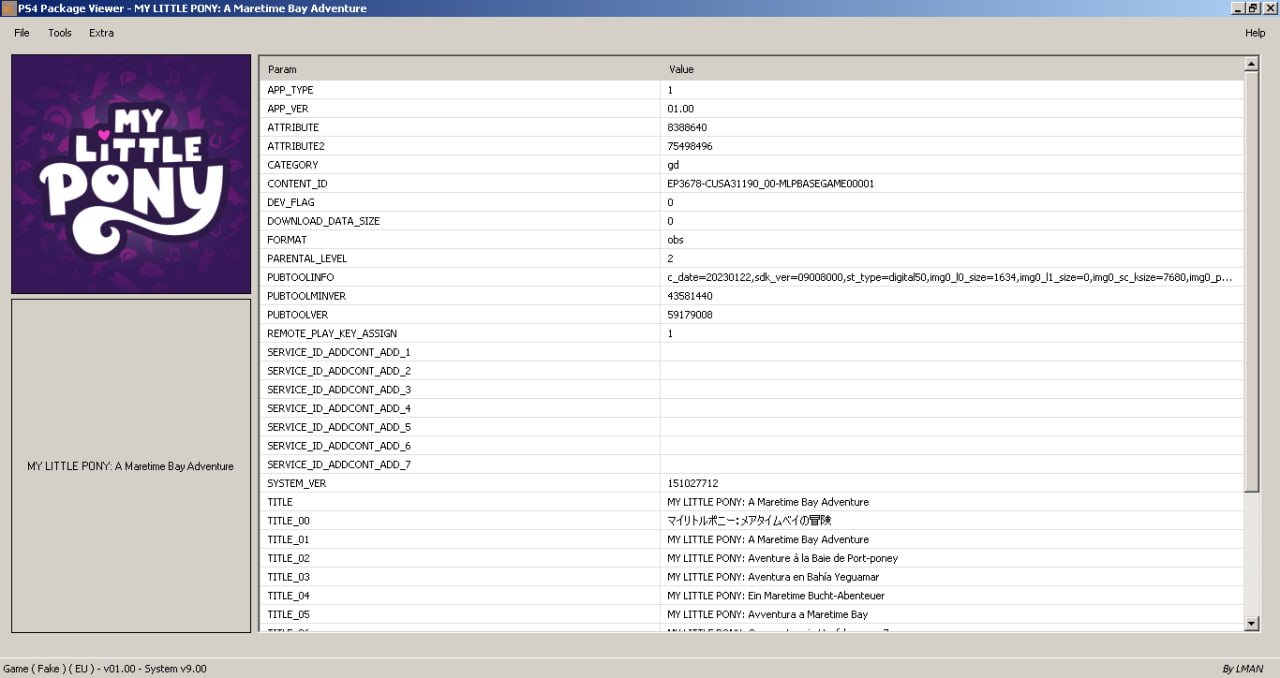The width and height of the screenshot is (1280, 678).
Task: Click the value 59179008
Action: pos(690,315)
